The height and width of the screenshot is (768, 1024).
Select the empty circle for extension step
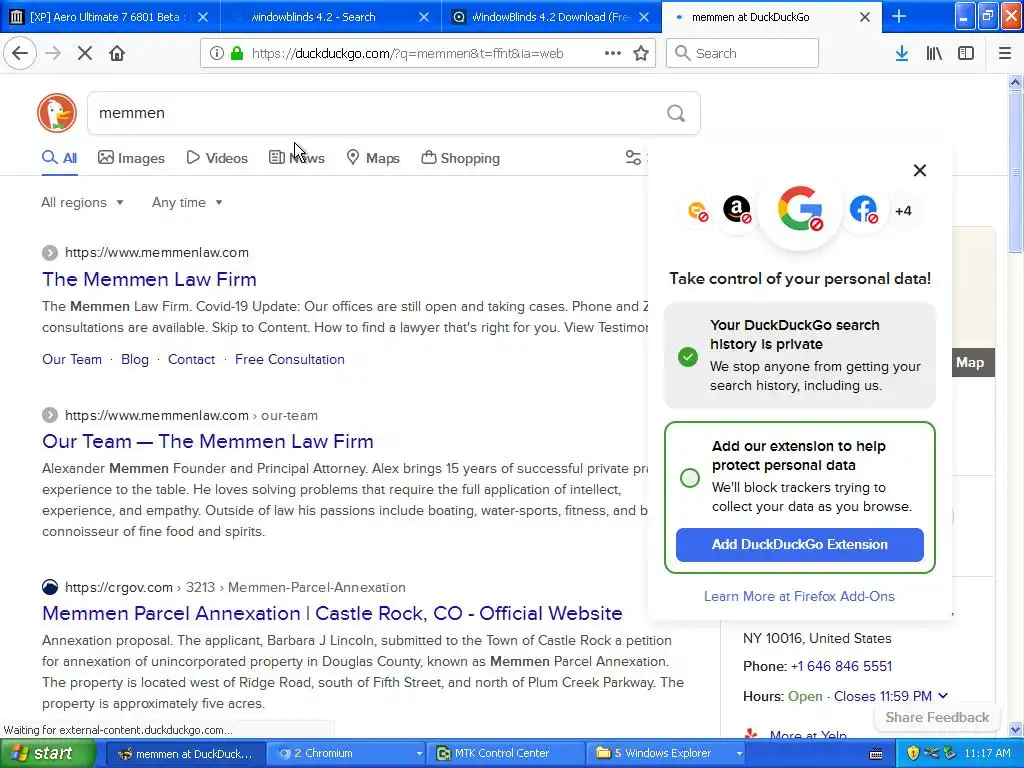690,478
